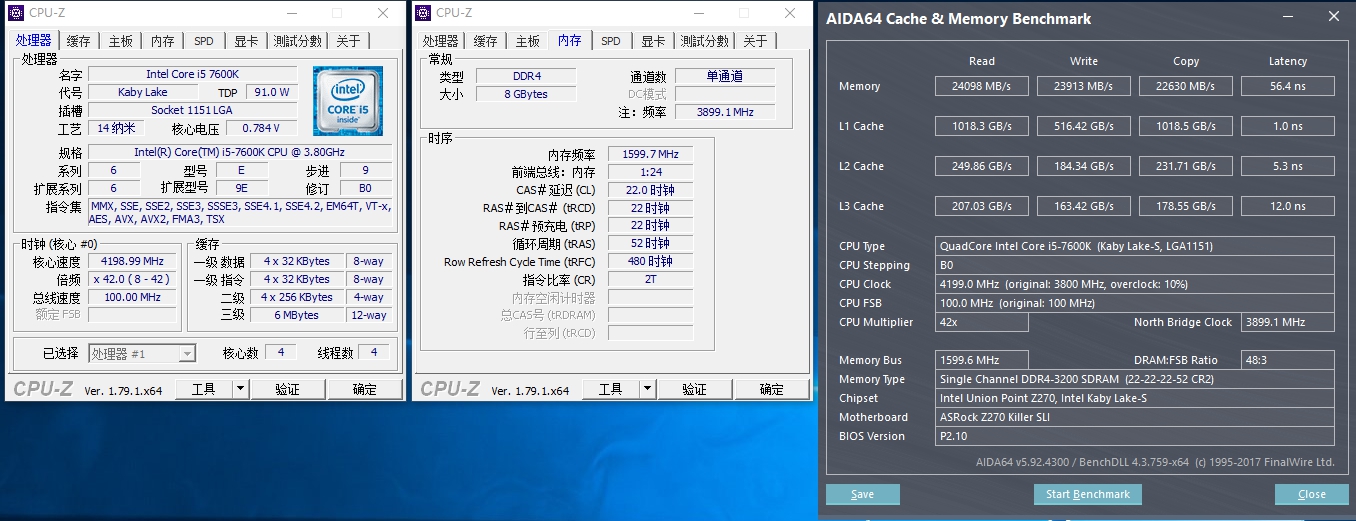Open the SPD tab in second CPU-Z window
This screenshot has height=521, width=1356.
coord(611,41)
